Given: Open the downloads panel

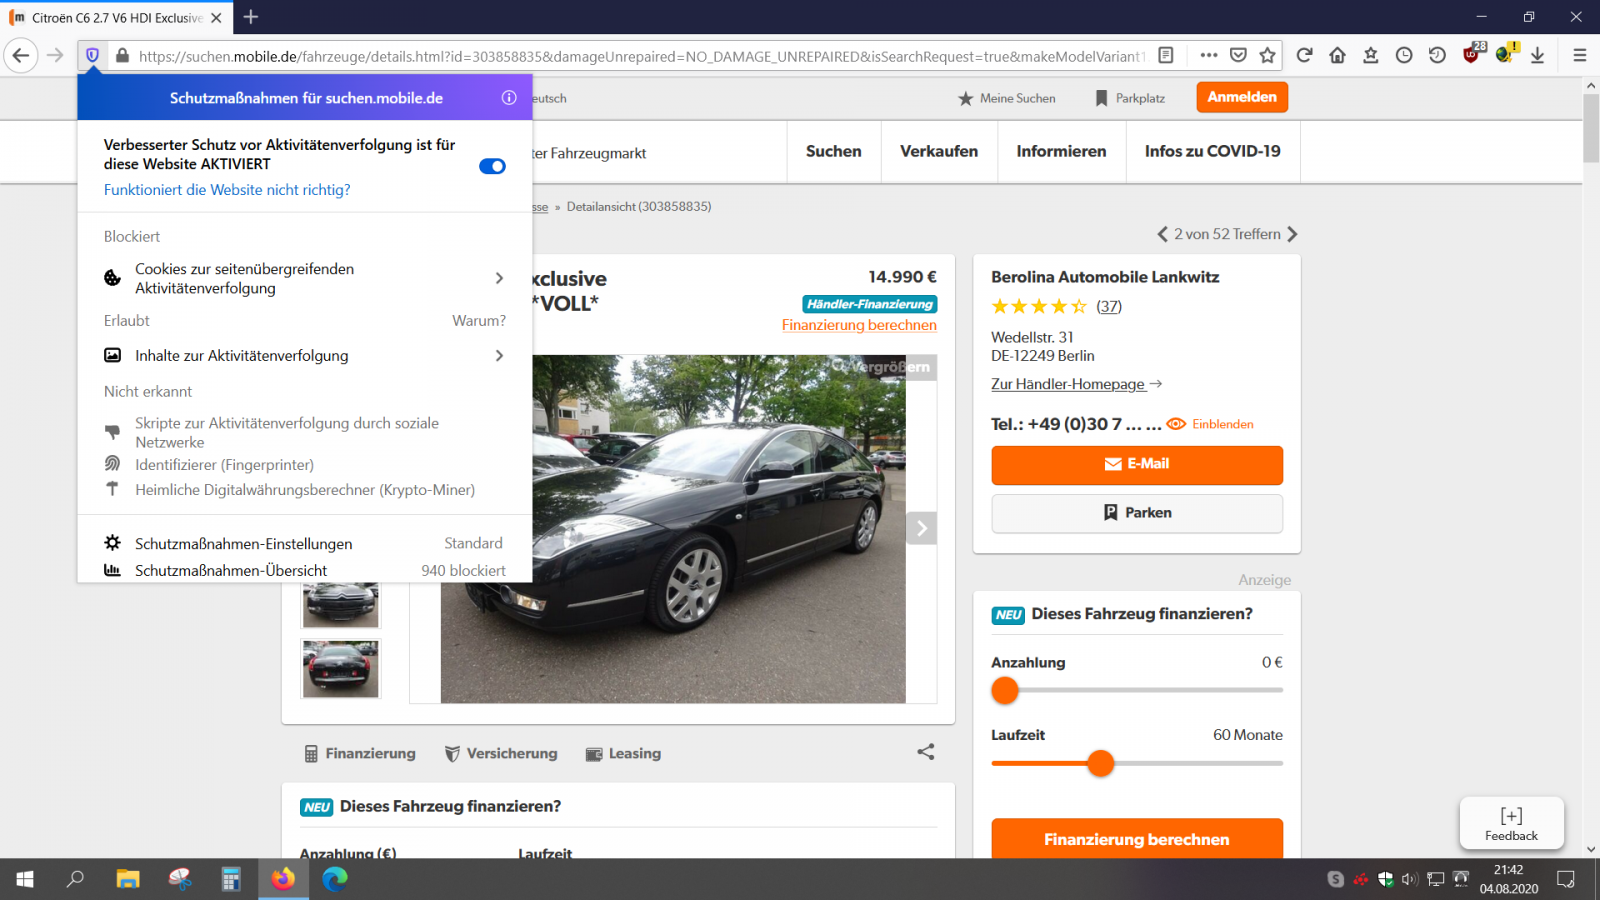Looking at the screenshot, I should point(1538,56).
